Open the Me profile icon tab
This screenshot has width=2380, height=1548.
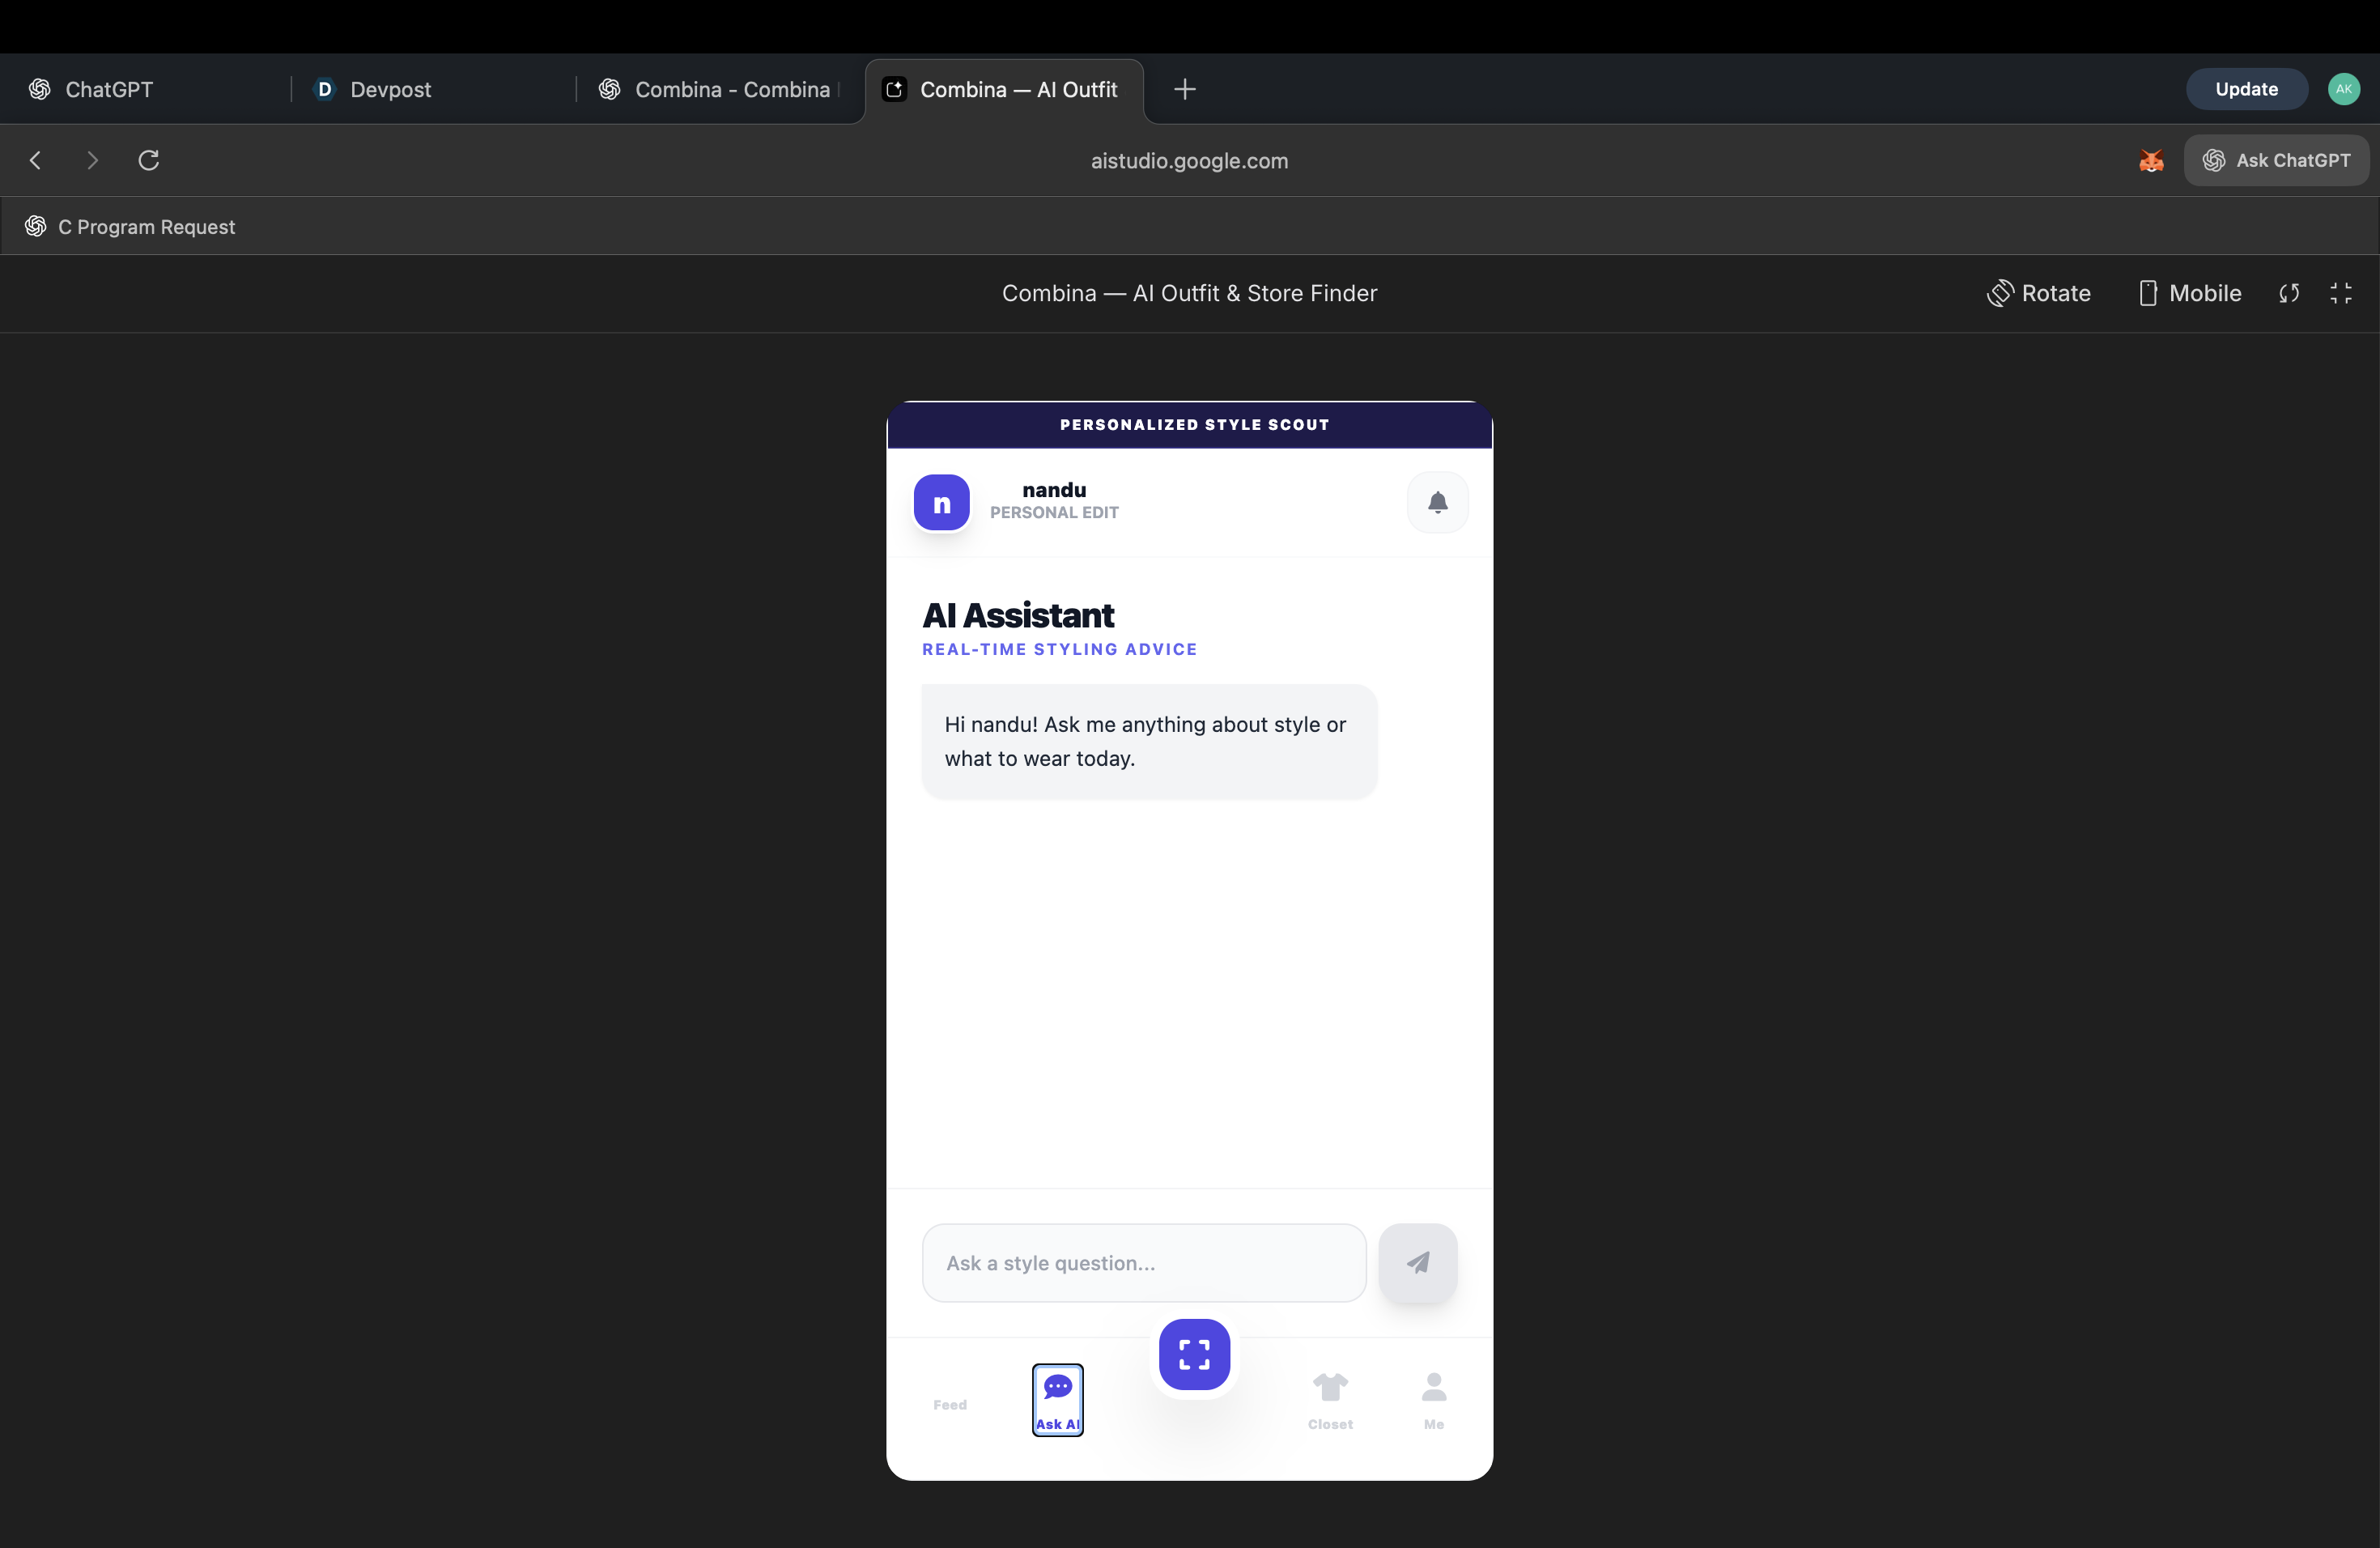click(x=1433, y=1399)
